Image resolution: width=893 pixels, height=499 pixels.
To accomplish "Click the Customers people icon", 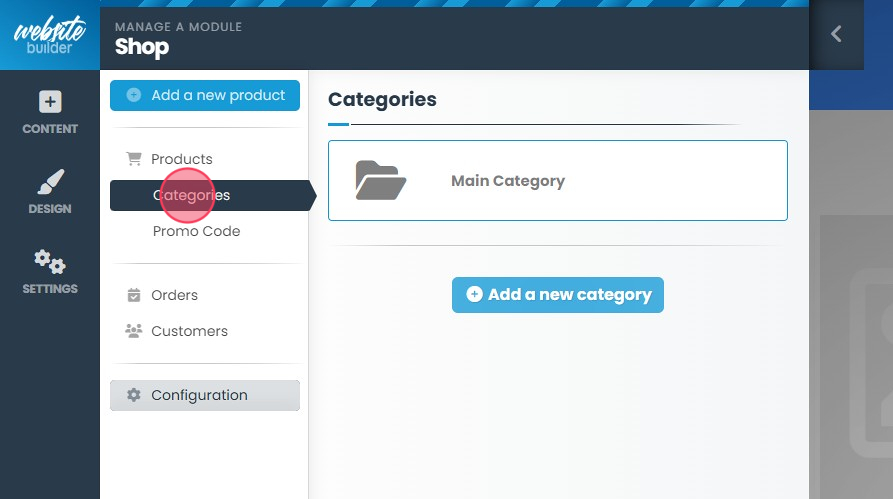I will 133,331.
